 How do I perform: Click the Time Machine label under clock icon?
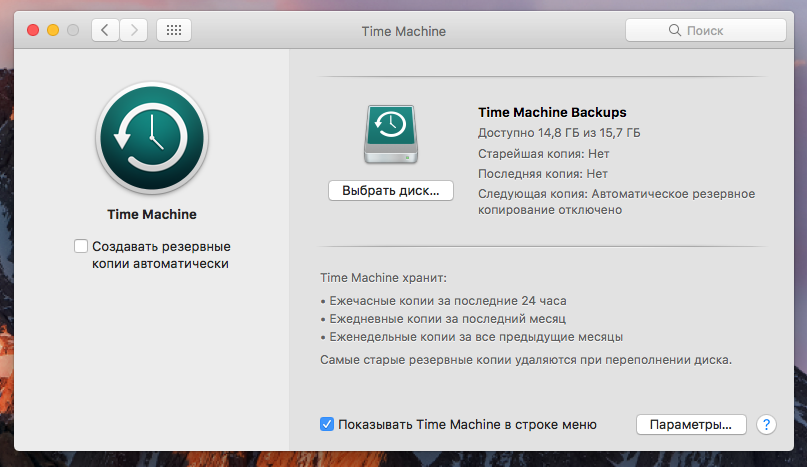152,214
